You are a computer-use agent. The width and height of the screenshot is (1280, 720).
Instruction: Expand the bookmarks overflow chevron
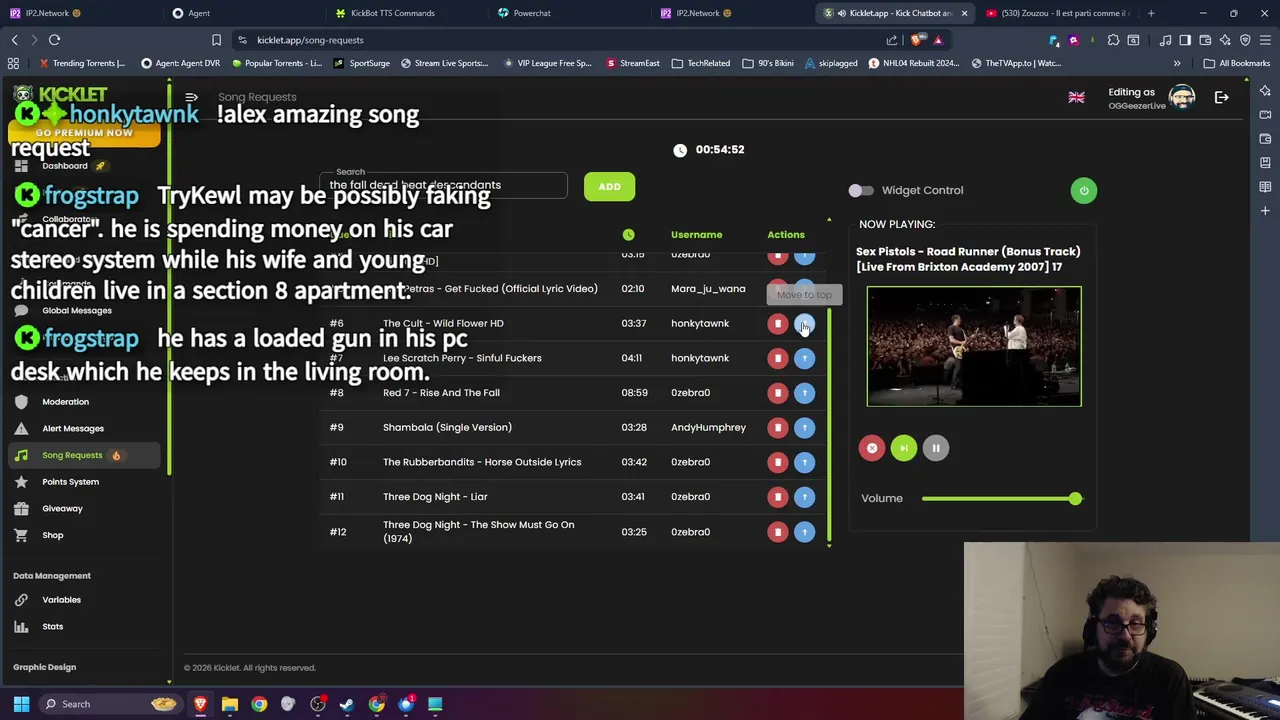(1177, 63)
